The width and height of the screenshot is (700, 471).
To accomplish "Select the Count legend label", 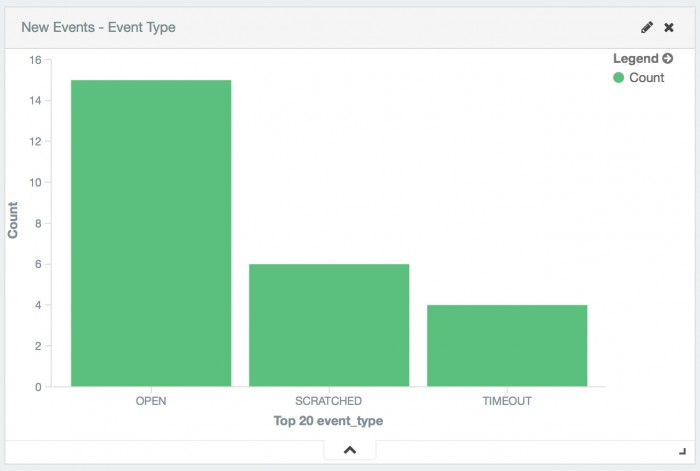I will [x=646, y=77].
